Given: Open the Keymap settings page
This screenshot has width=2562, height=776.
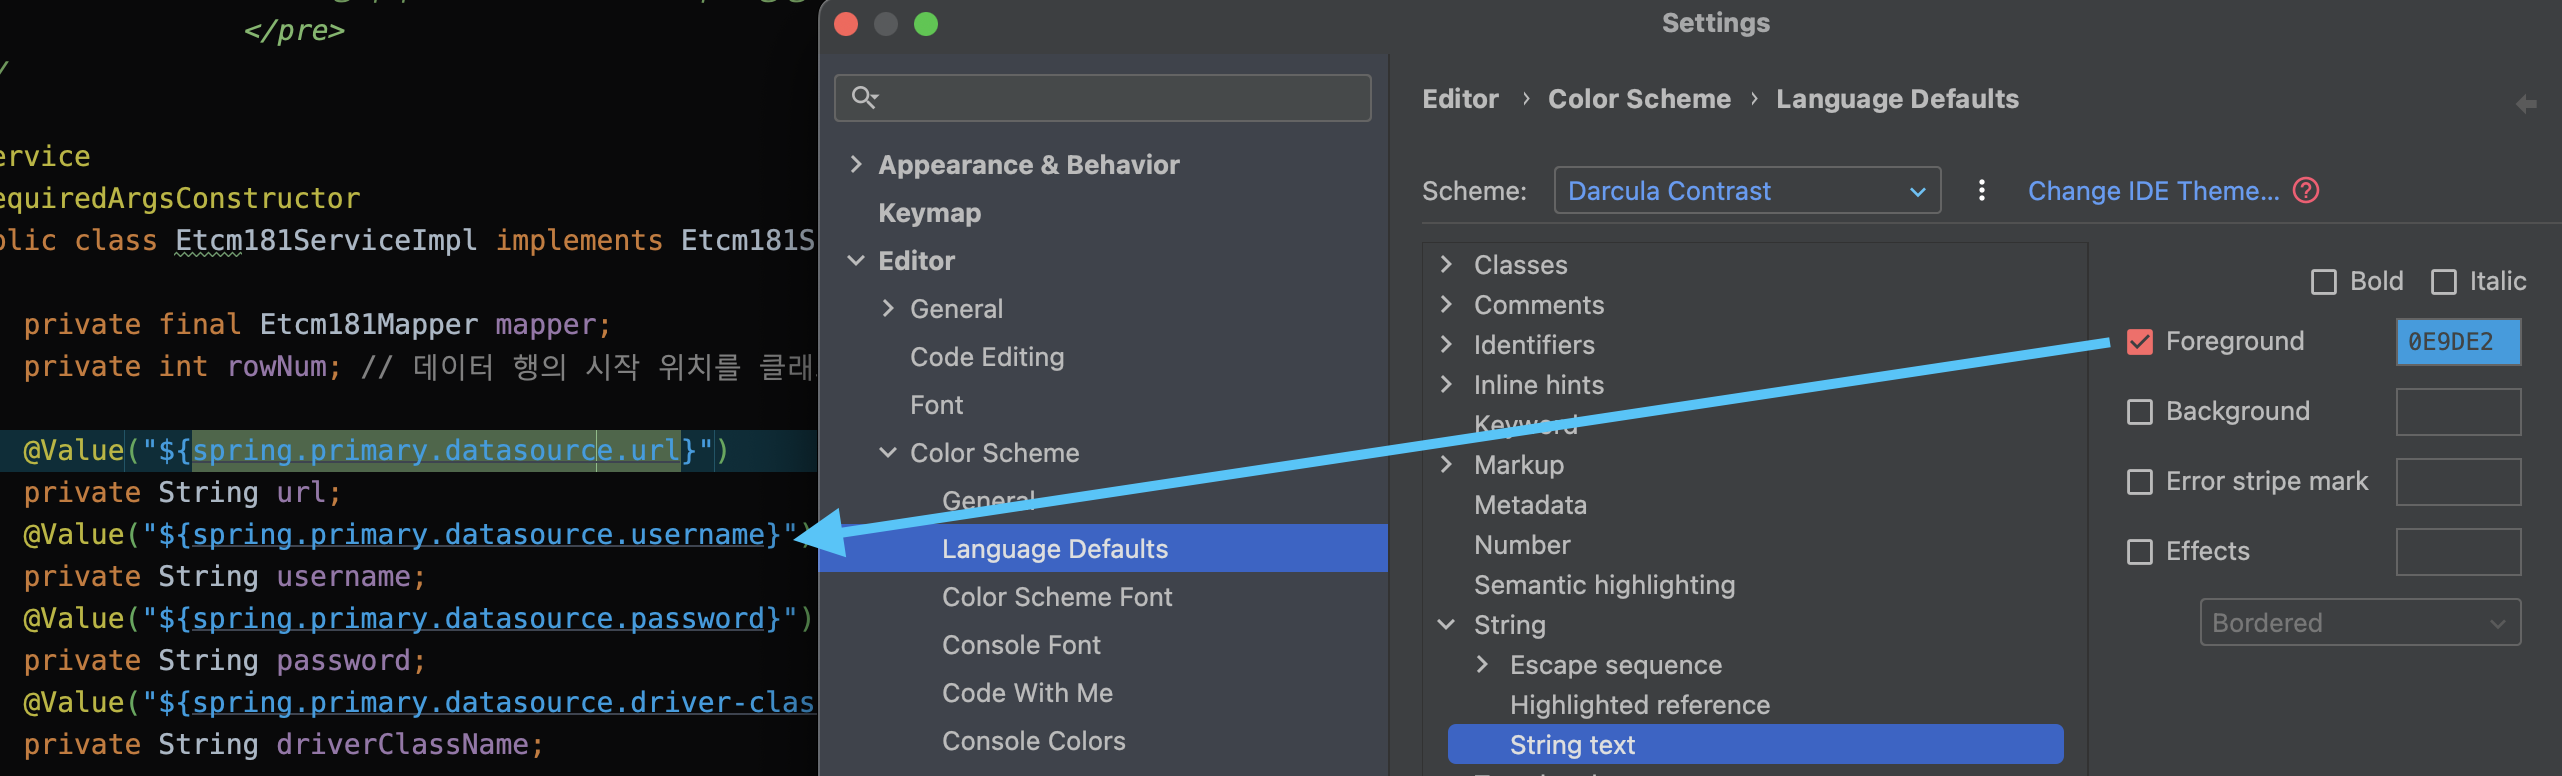Looking at the screenshot, I should click(929, 213).
